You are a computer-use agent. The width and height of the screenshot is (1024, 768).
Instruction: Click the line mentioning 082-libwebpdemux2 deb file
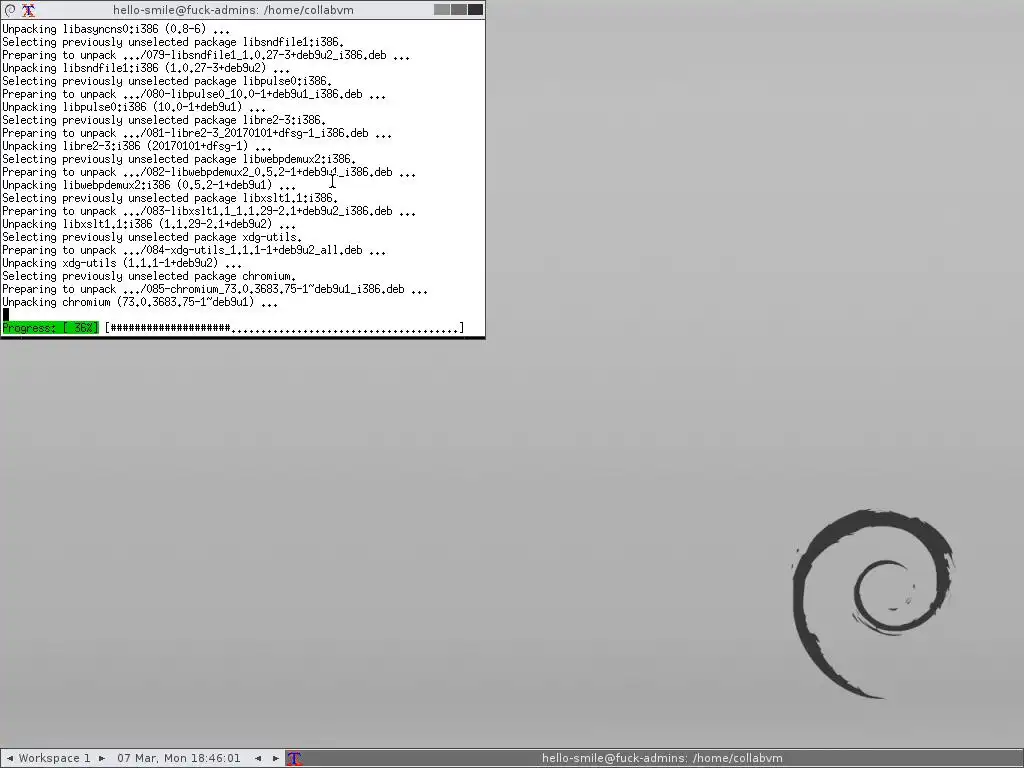pyautogui.click(x=209, y=172)
